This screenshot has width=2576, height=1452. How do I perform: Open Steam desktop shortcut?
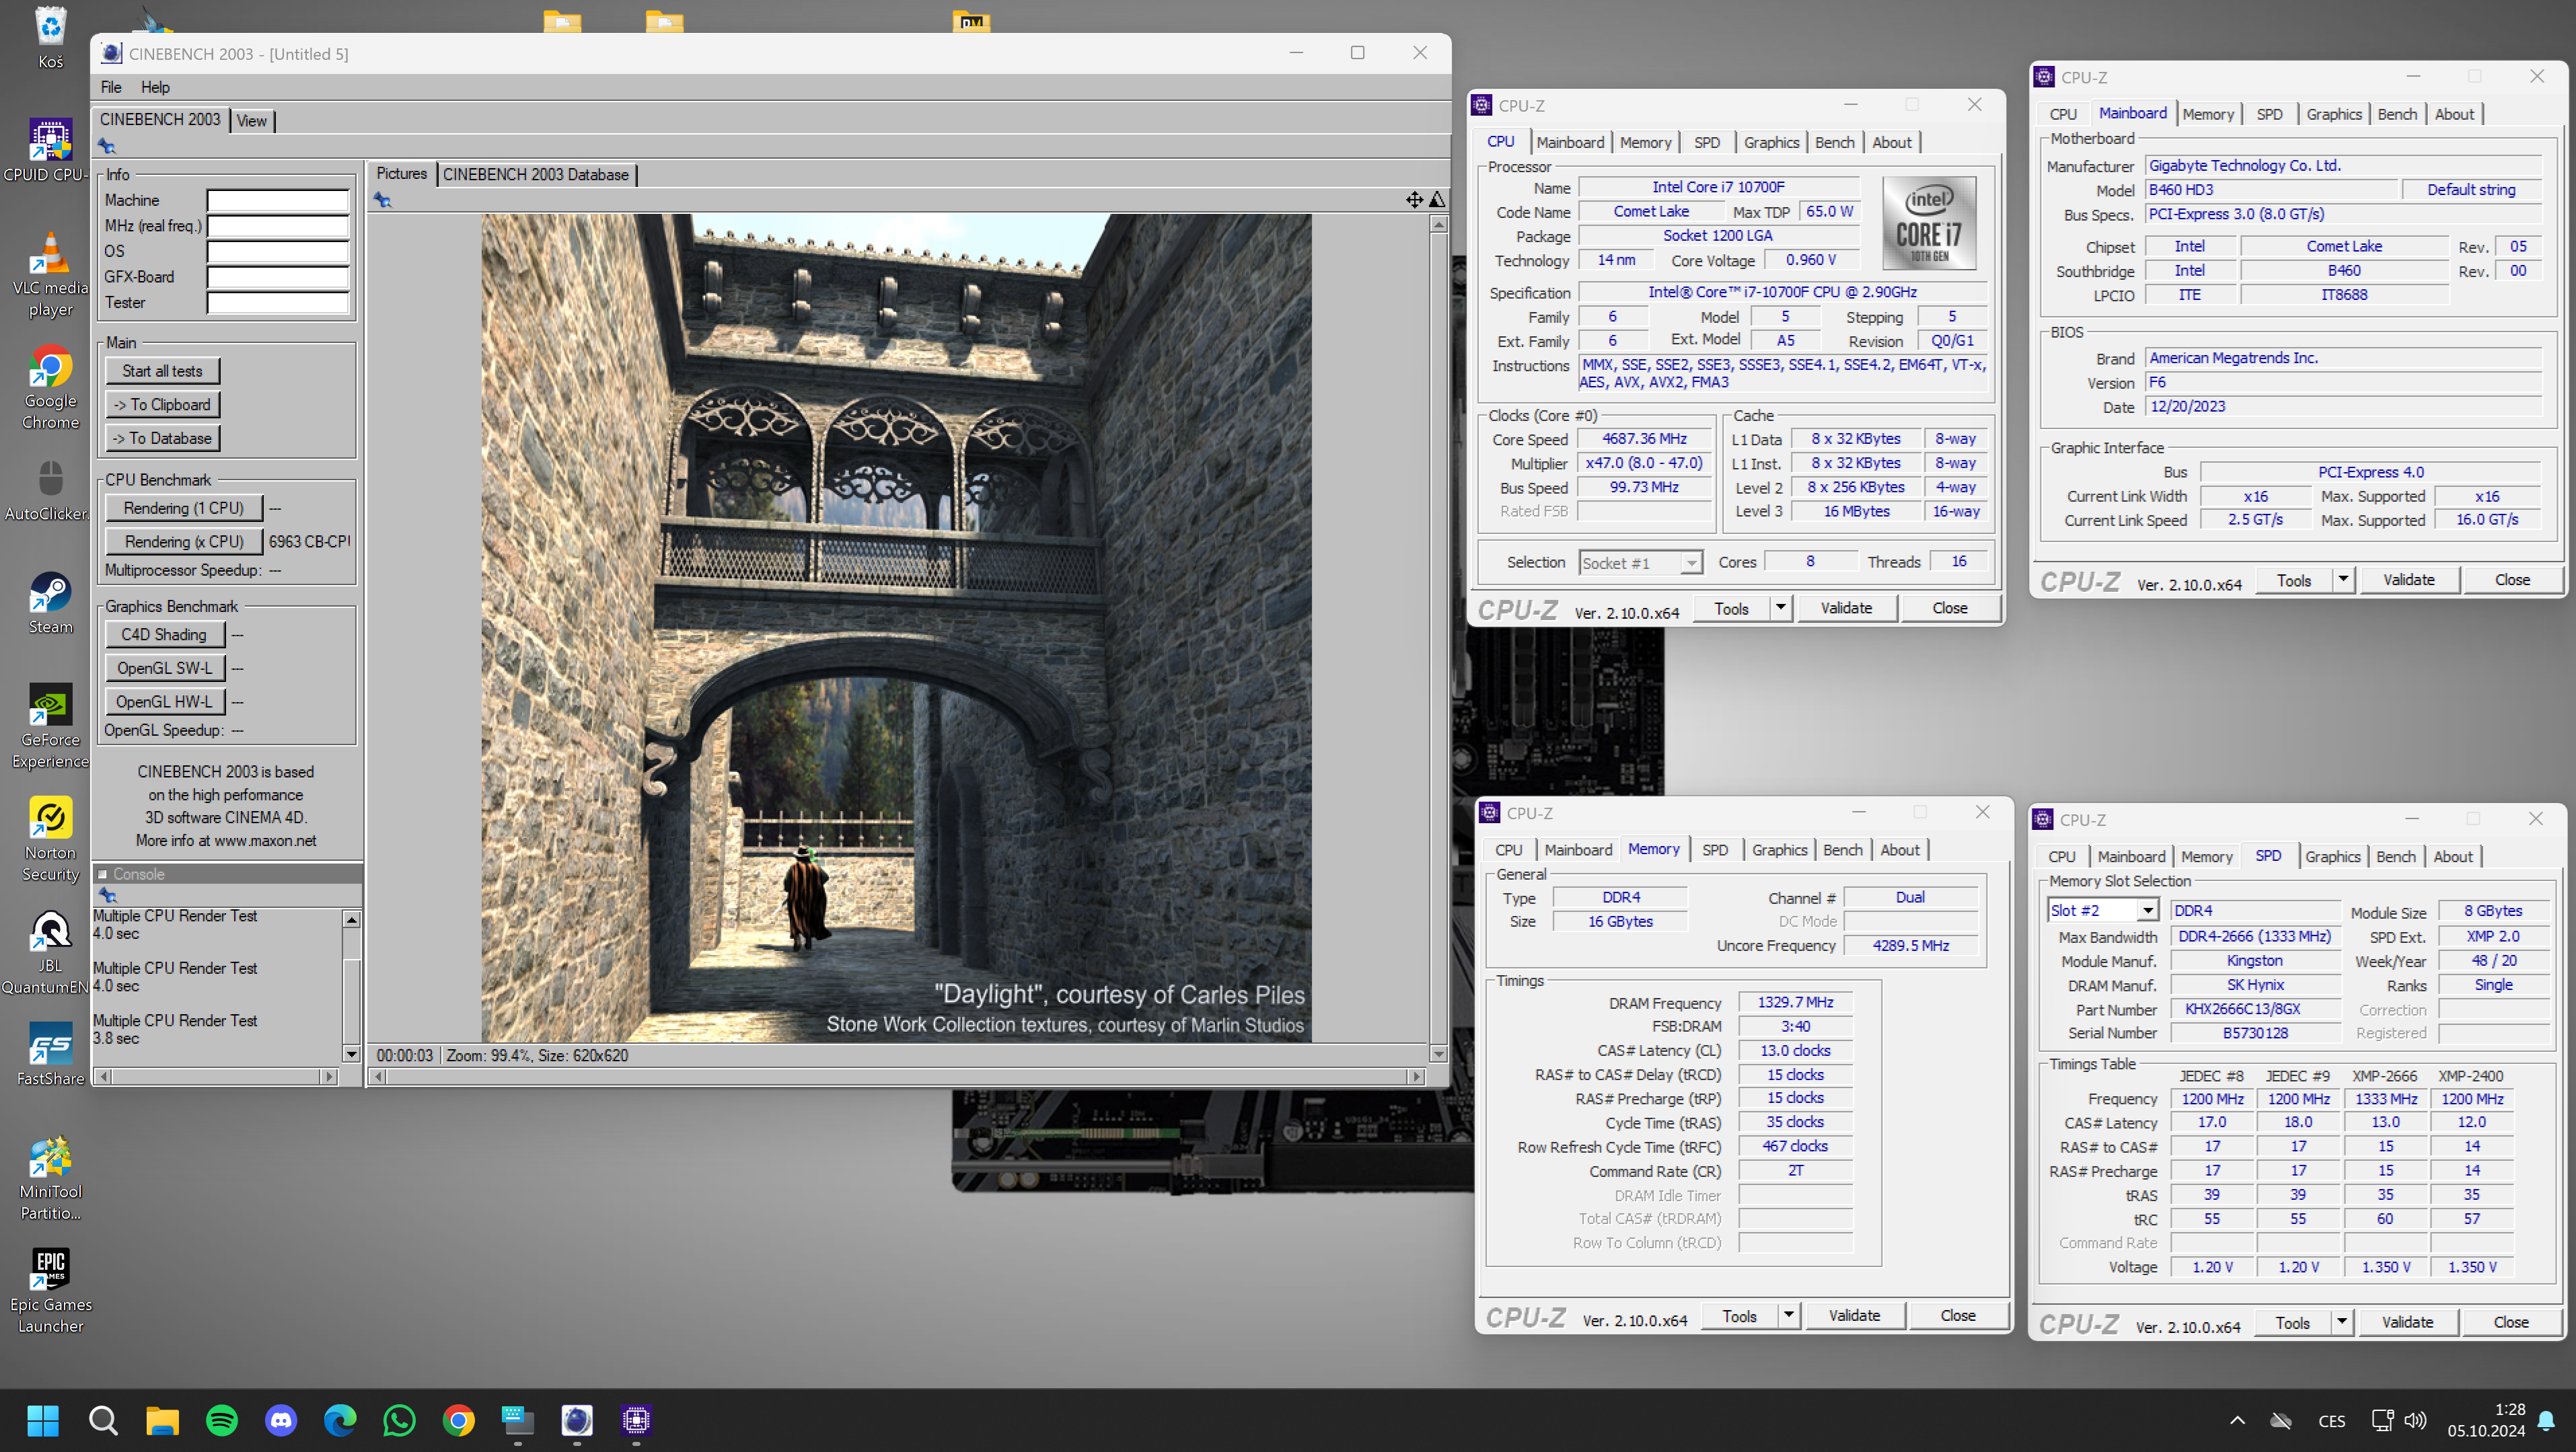click(50, 603)
